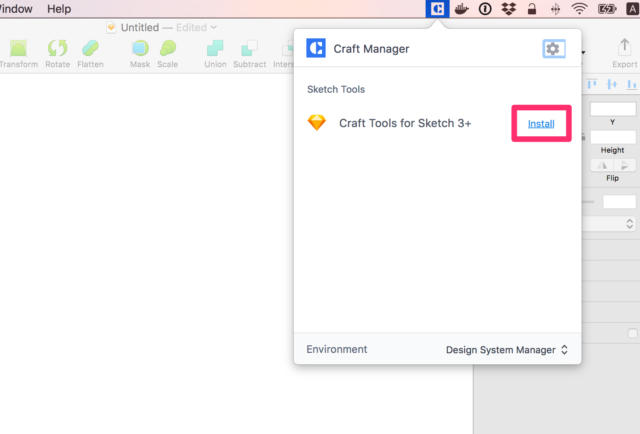The width and height of the screenshot is (640, 434).
Task: Open the 1Password menu bar icon
Action: tap(485, 9)
